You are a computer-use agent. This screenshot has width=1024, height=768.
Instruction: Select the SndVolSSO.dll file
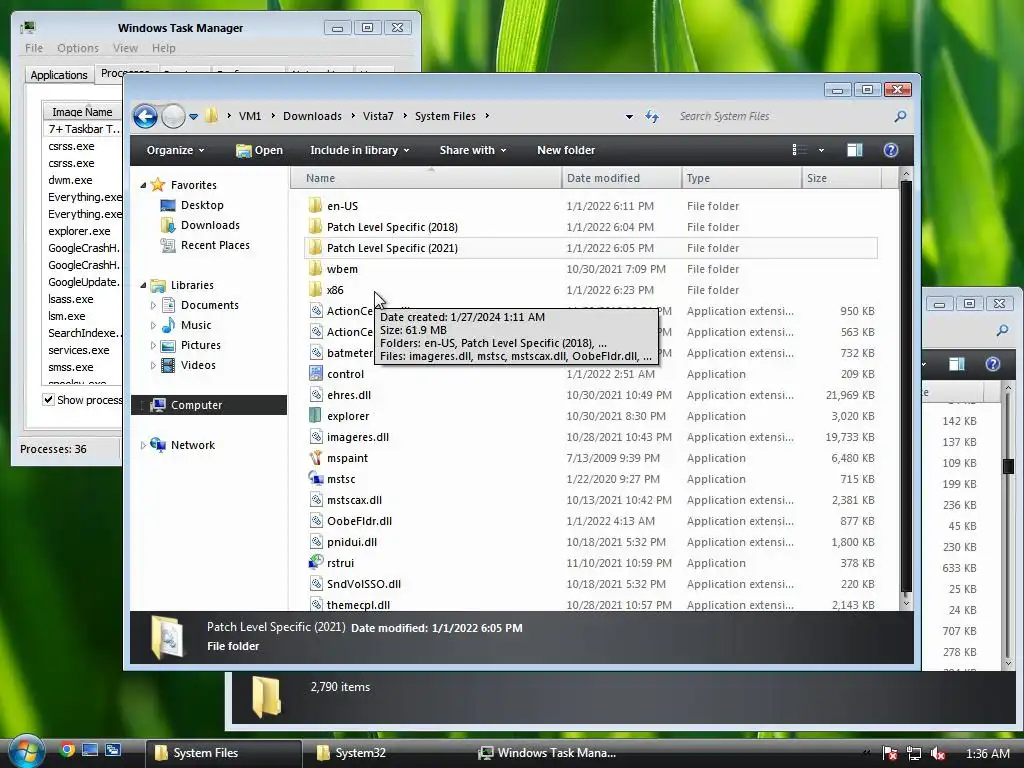[591, 584]
